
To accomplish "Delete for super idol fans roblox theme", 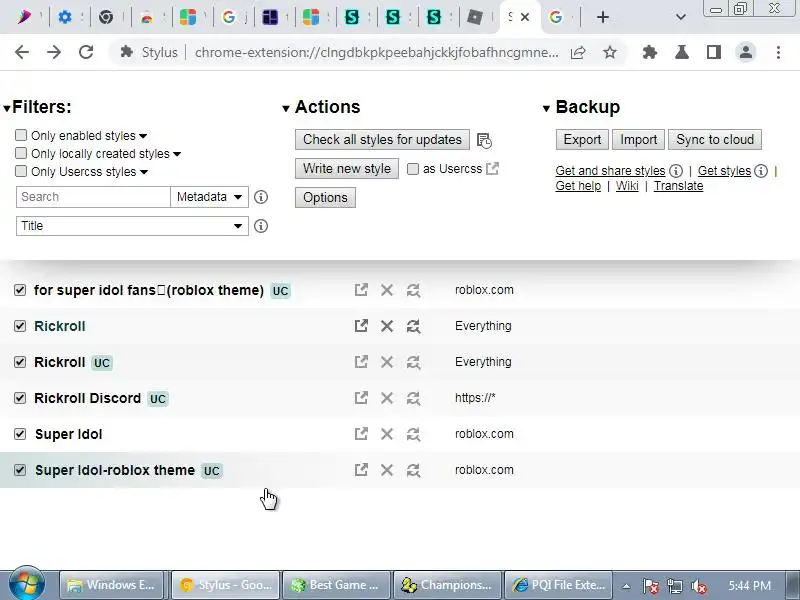I will pos(387,290).
